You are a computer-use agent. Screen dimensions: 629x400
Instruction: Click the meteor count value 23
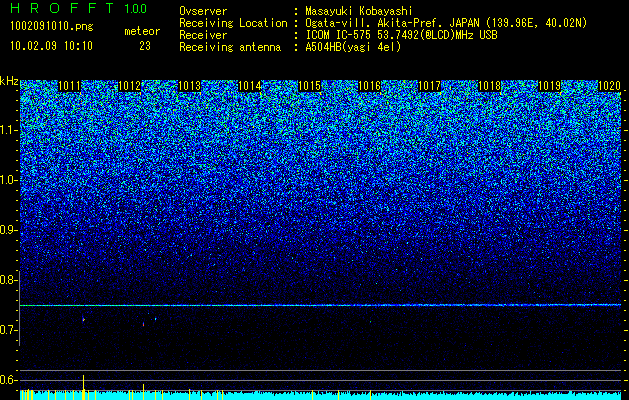145,46
